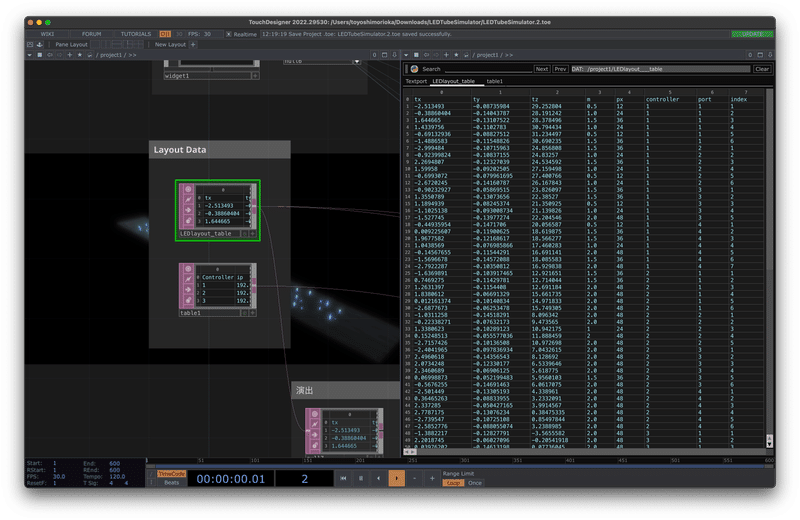Select the Layout Data annotation title
Image resolution: width=800 pixels, height=520 pixels.
tap(180, 150)
